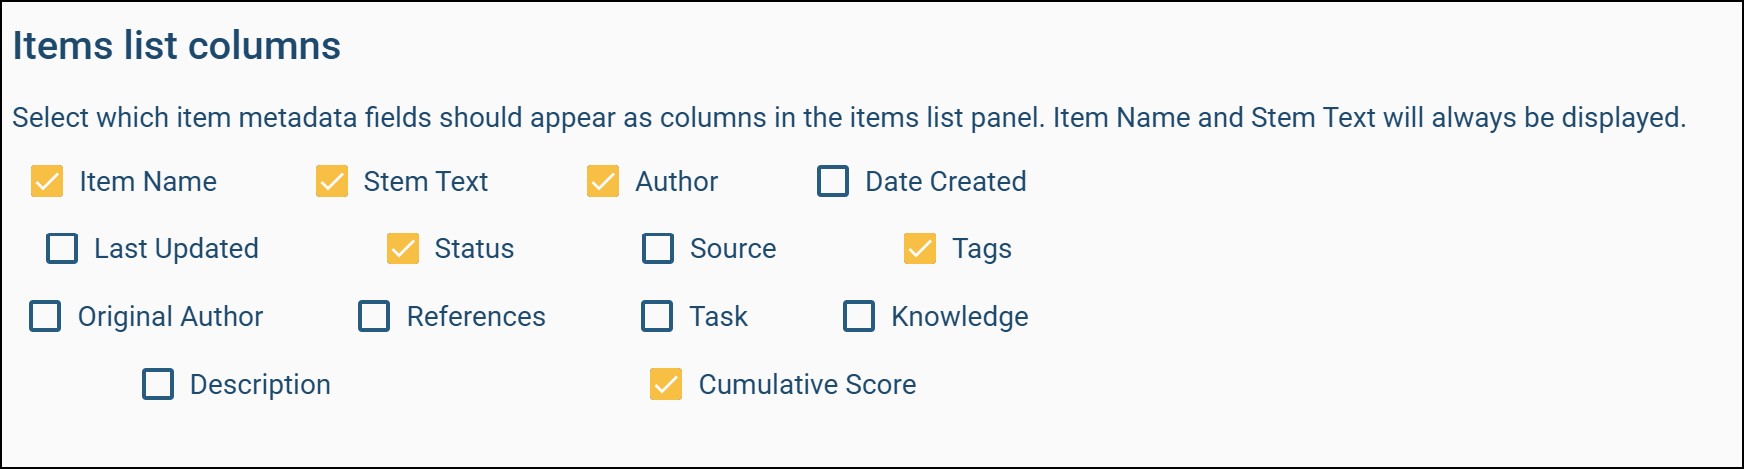Check the Last Updated checkbox

pyautogui.click(x=62, y=248)
